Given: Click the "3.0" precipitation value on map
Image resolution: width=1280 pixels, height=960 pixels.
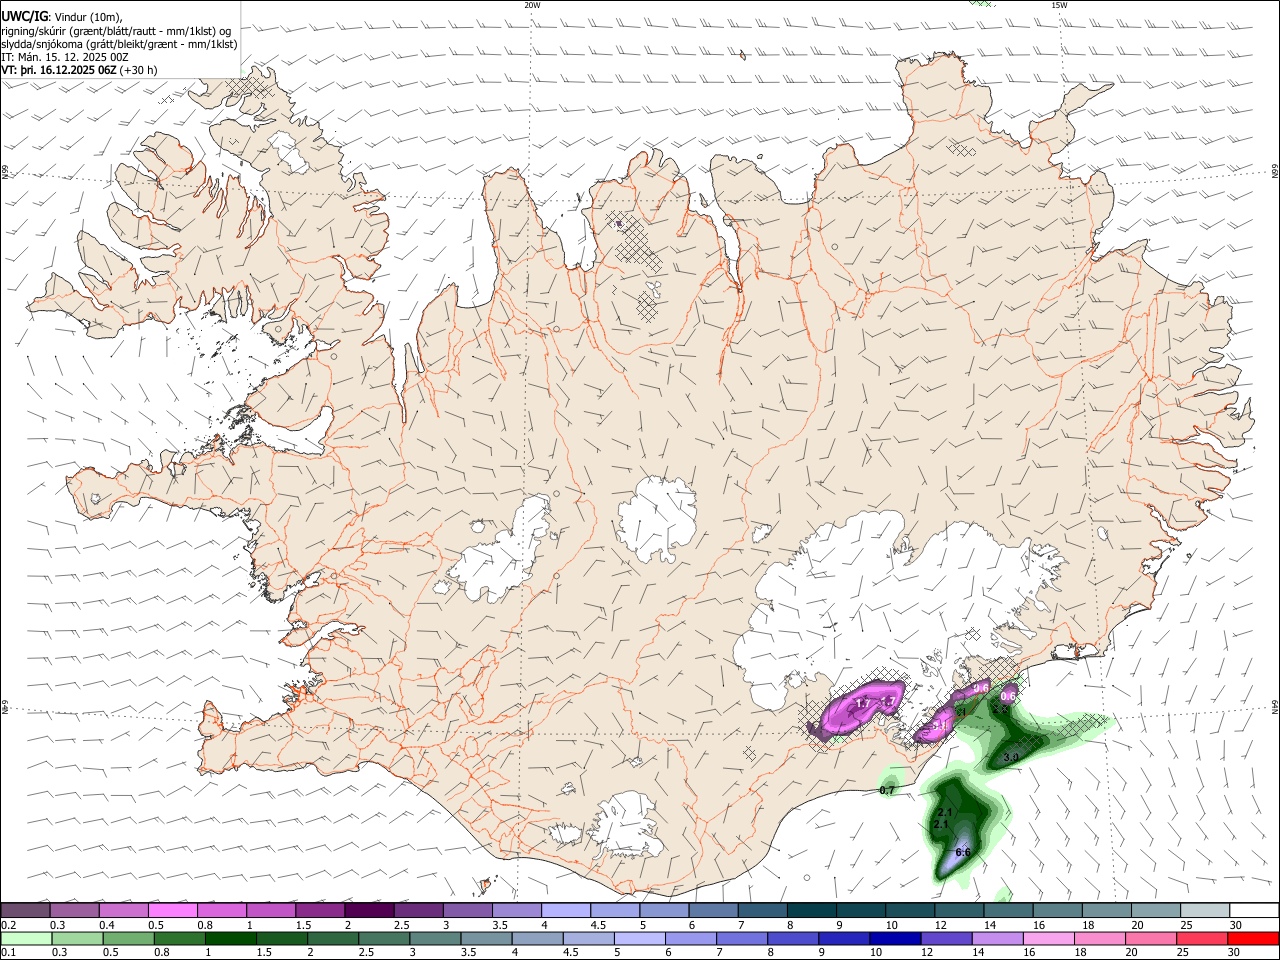Looking at the screenshot, I should coord(1010,758).
